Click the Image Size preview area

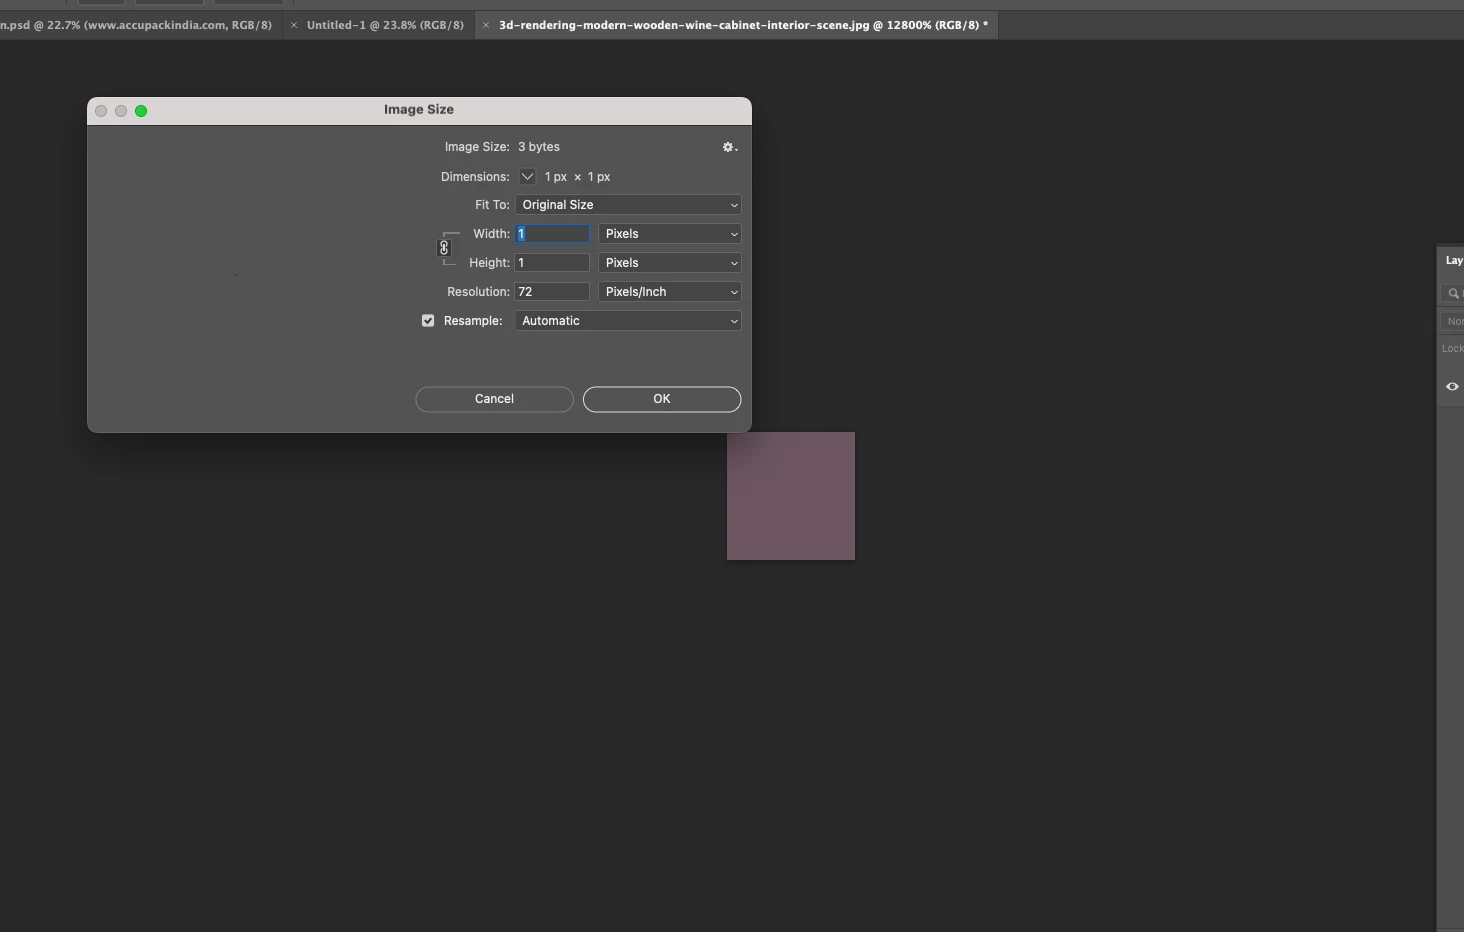tap(236, 275)
